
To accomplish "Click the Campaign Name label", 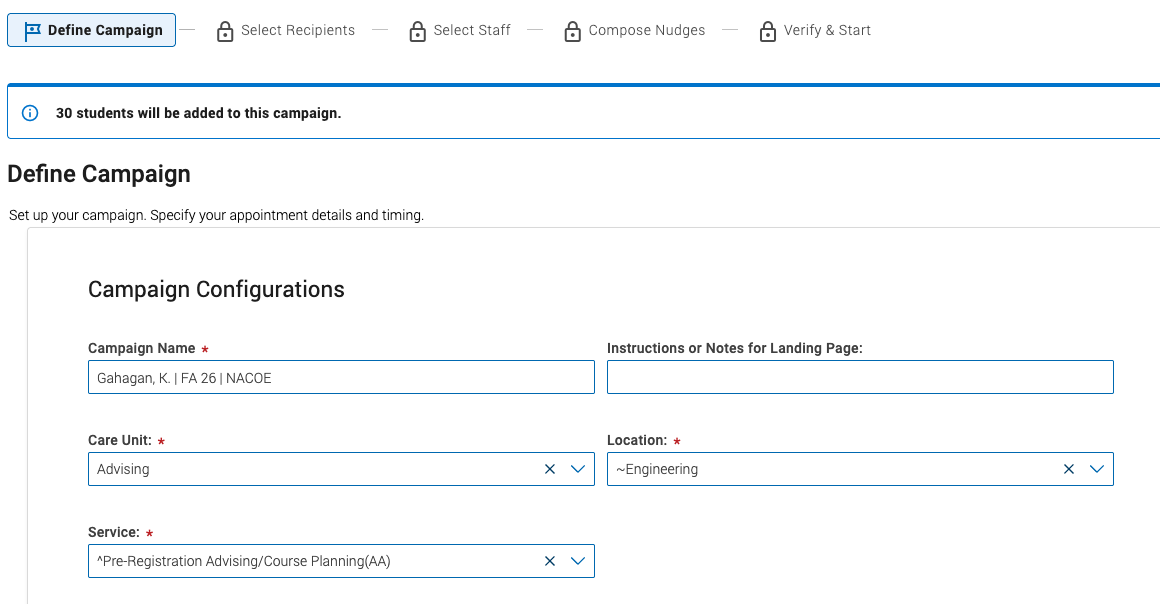I will click(x=141, y=348).
